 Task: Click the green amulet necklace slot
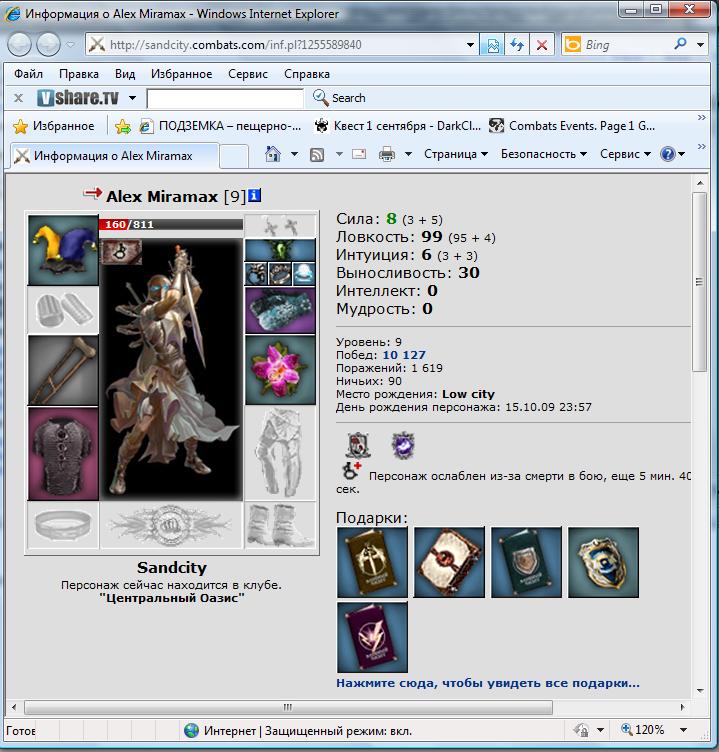point(280,250)
